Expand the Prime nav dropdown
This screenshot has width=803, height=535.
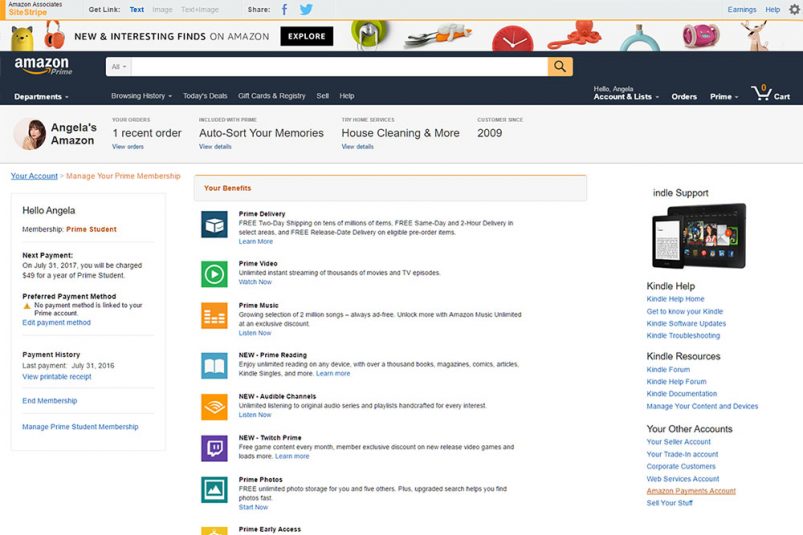pos(724,97)
